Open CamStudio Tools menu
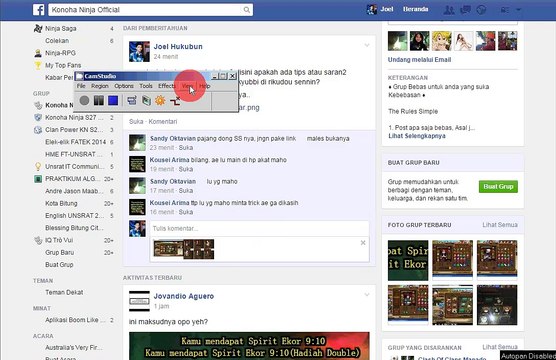 pyautogui.click(x=146, y=86)
